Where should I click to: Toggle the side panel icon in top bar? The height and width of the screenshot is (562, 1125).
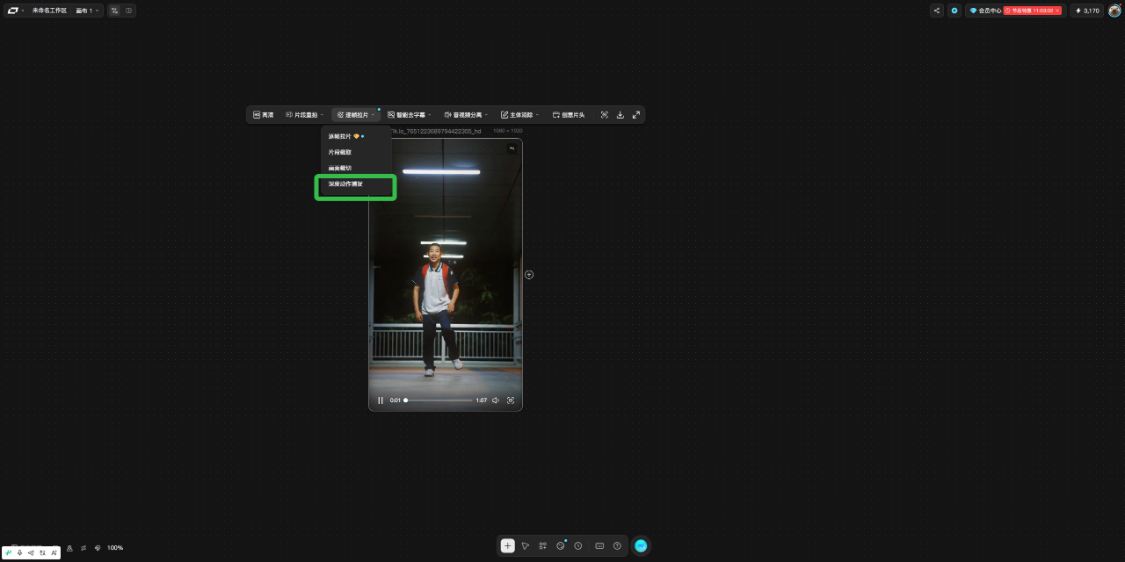coord(129,11)
